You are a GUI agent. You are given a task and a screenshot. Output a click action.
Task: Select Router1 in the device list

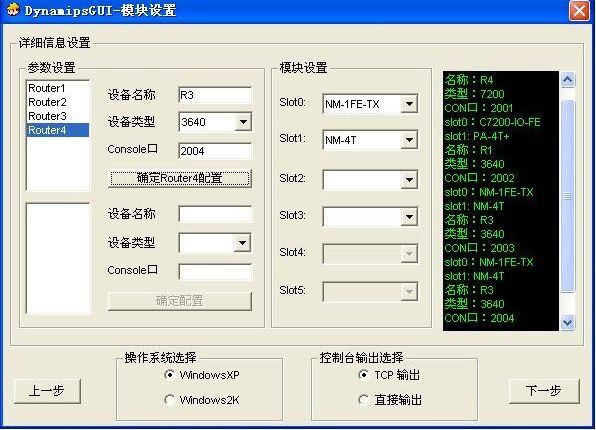[x=58, y=88]
